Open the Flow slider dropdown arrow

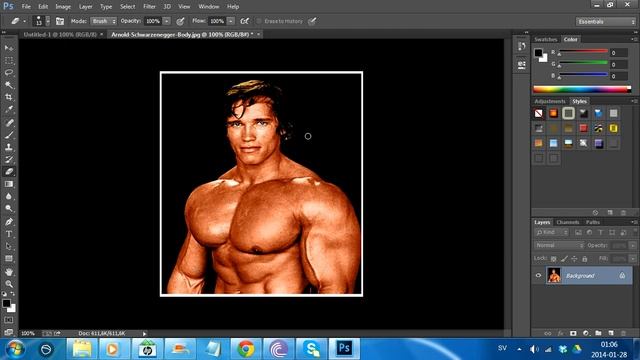(231, 21)
